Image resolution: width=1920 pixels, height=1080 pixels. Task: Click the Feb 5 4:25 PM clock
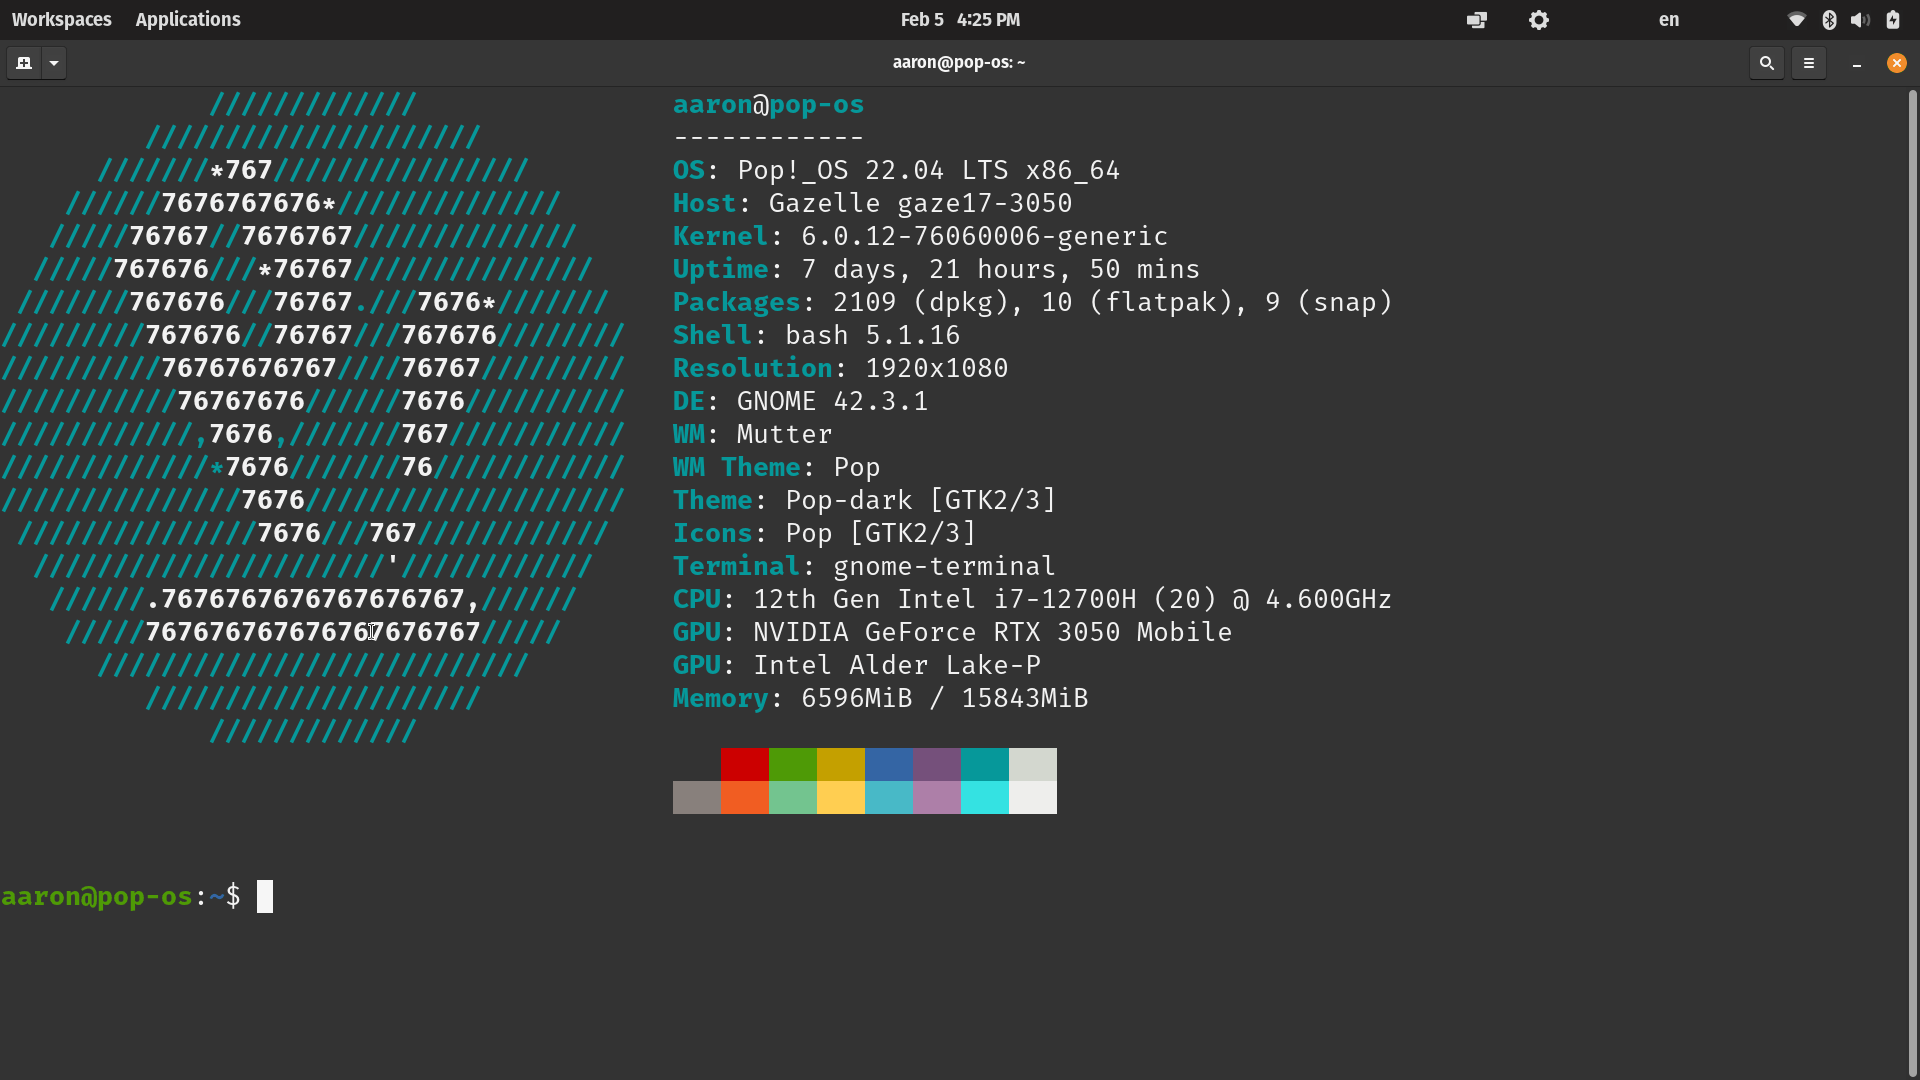click(959, 19)
